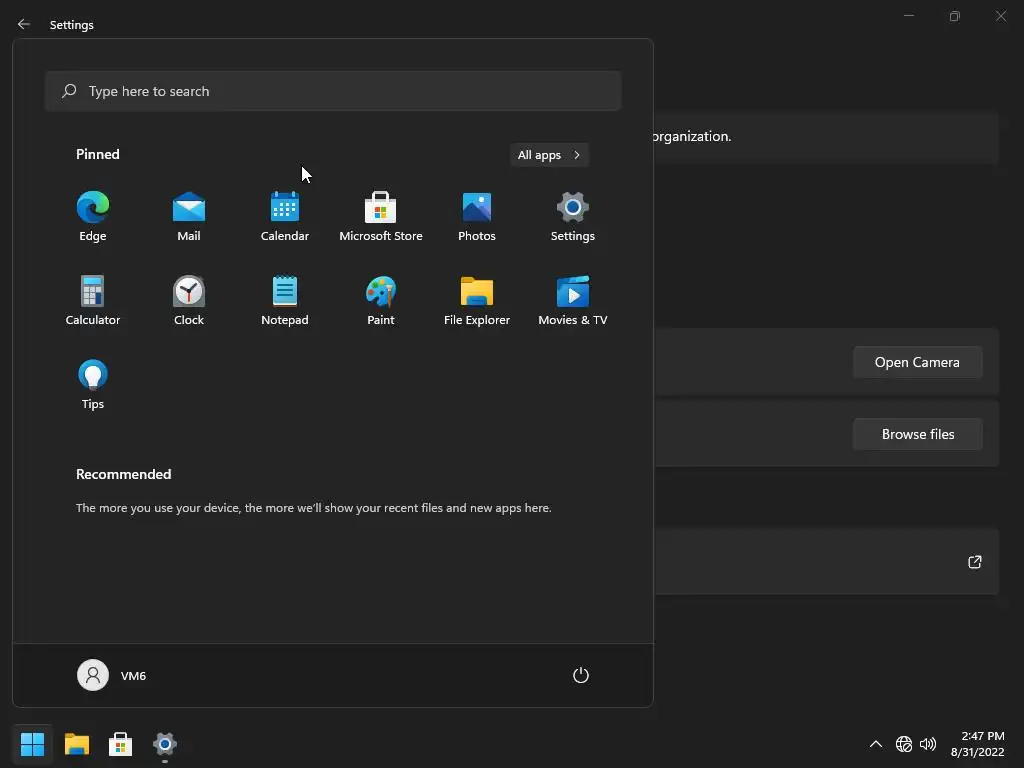Click the power button in Start menu
The height and width of the screenshot is (768, 1024).
[581, 675]
